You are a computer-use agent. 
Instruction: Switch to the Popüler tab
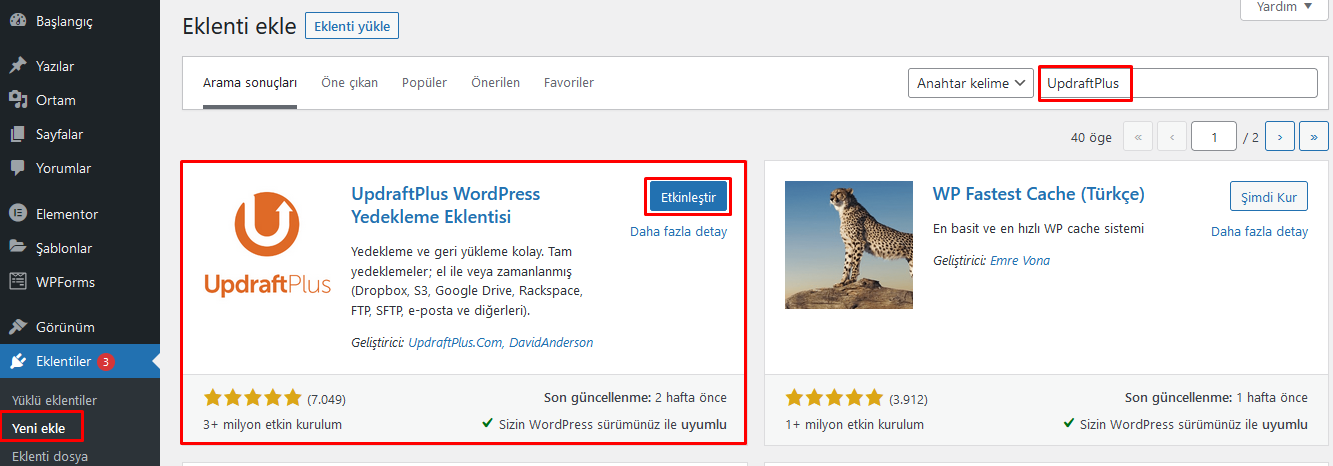[x=424, y=83]
